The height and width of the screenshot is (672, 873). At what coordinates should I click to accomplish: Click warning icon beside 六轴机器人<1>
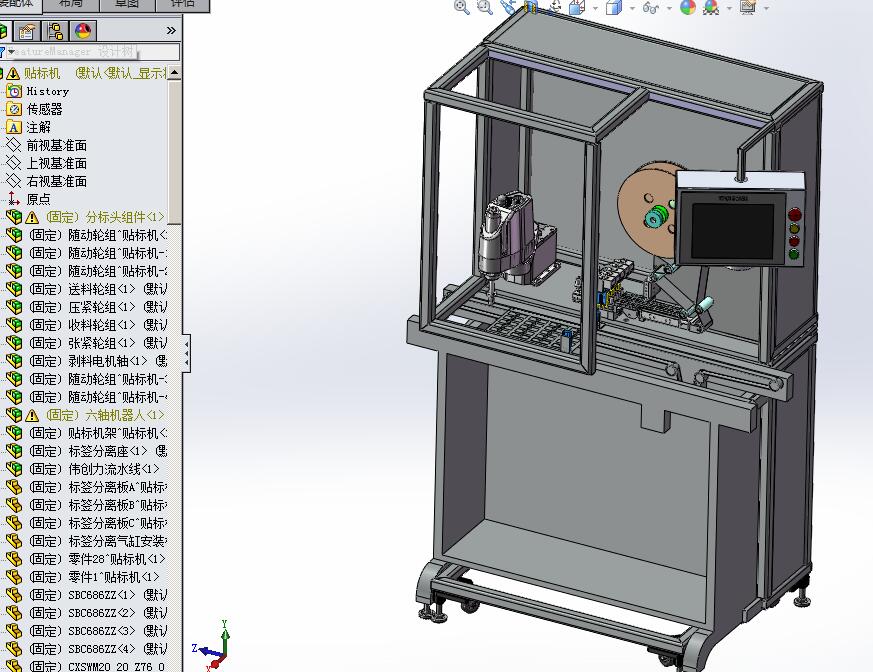point(32,415)
